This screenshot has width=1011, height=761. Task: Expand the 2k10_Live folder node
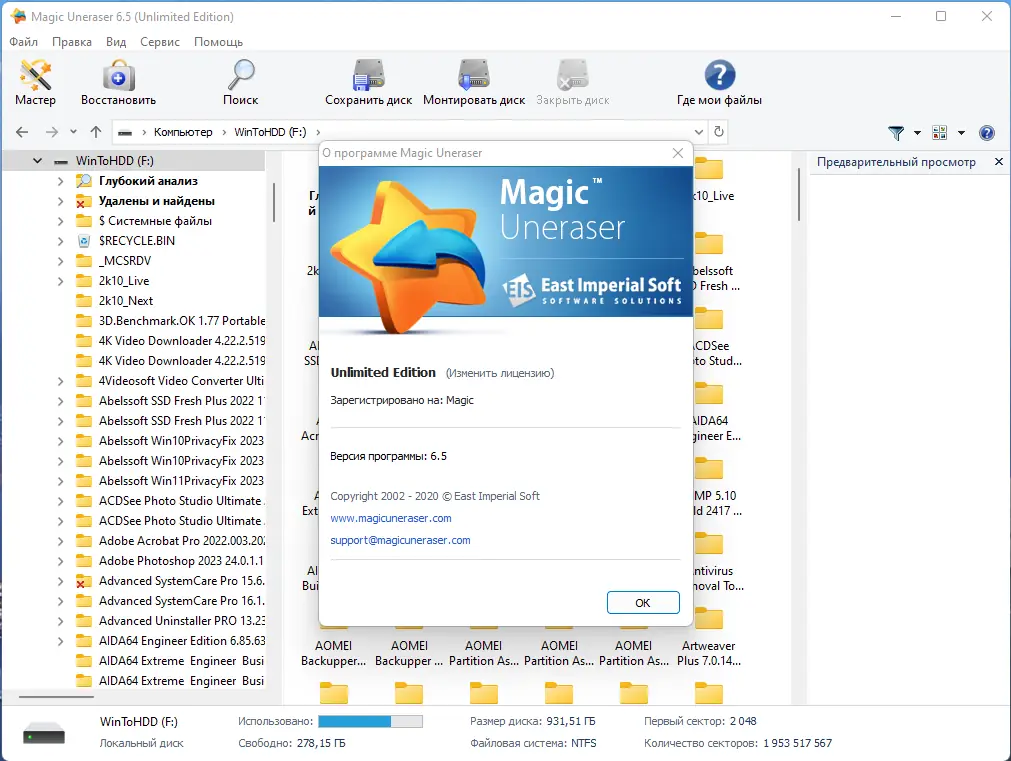(60, 281)
